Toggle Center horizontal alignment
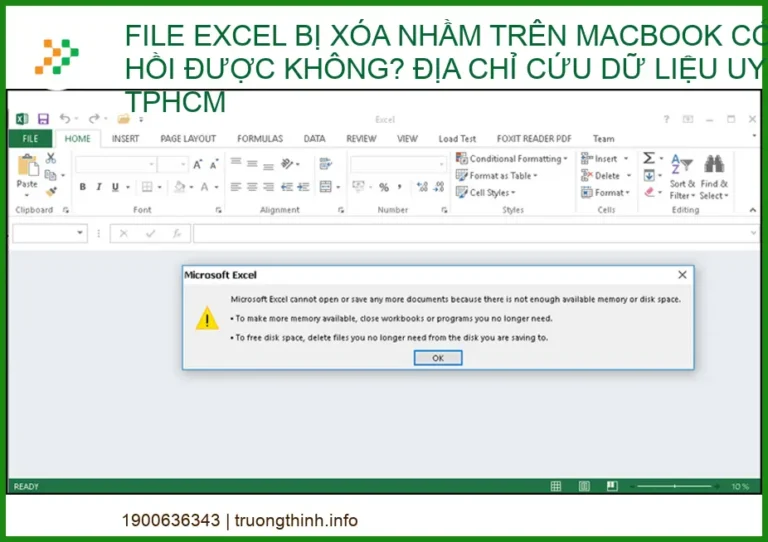This screenshot has width=768, height=542. click(x=252, y=187)
